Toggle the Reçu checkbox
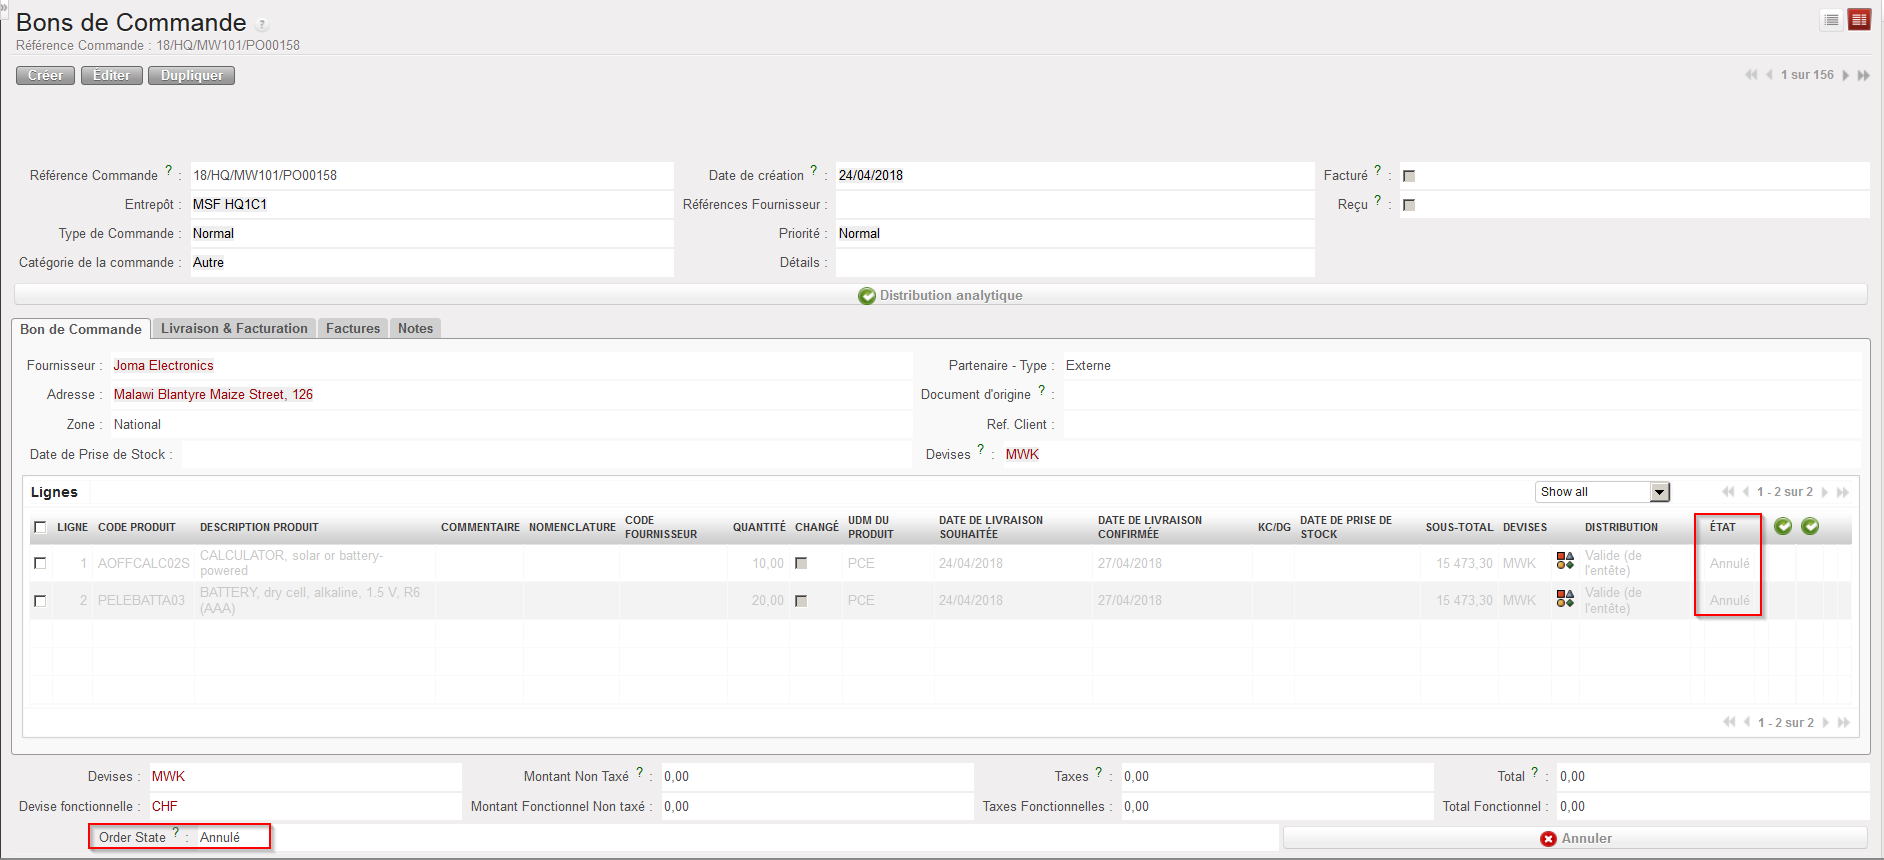Viewport: 1884px width, 860px height. [1409, 205]
